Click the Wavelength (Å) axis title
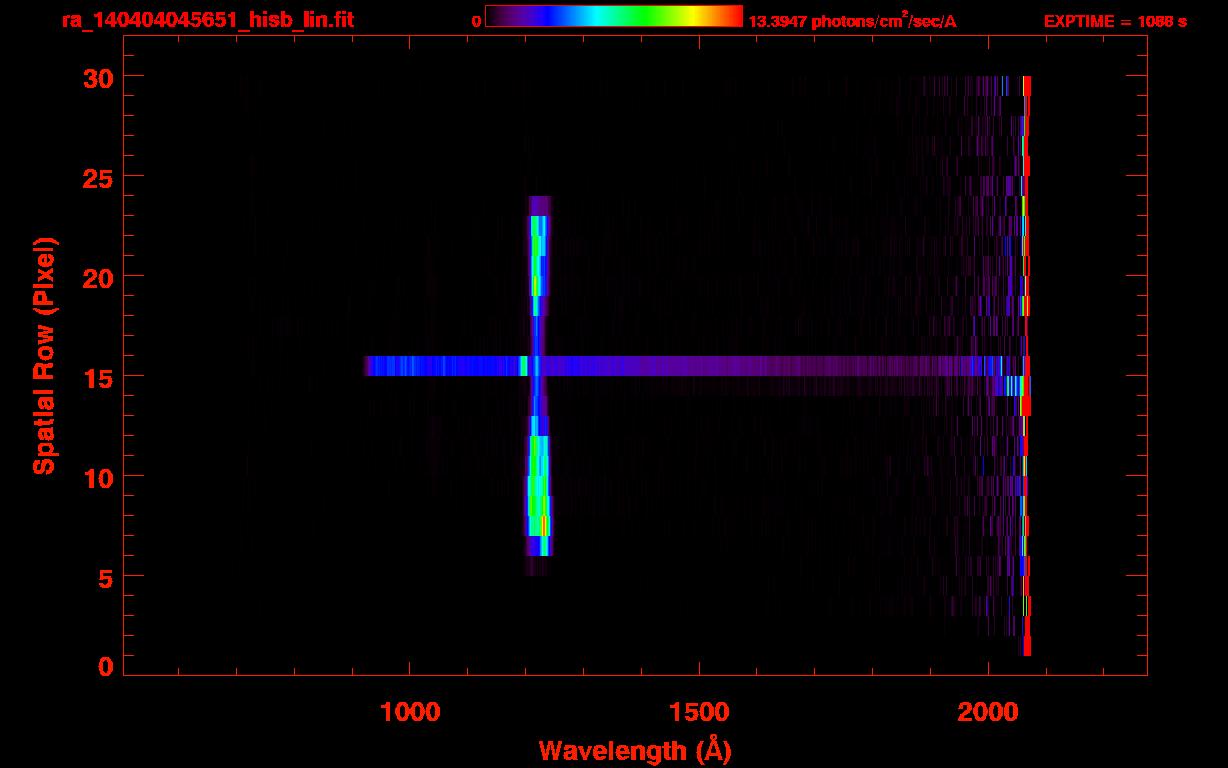 [635, 750]
